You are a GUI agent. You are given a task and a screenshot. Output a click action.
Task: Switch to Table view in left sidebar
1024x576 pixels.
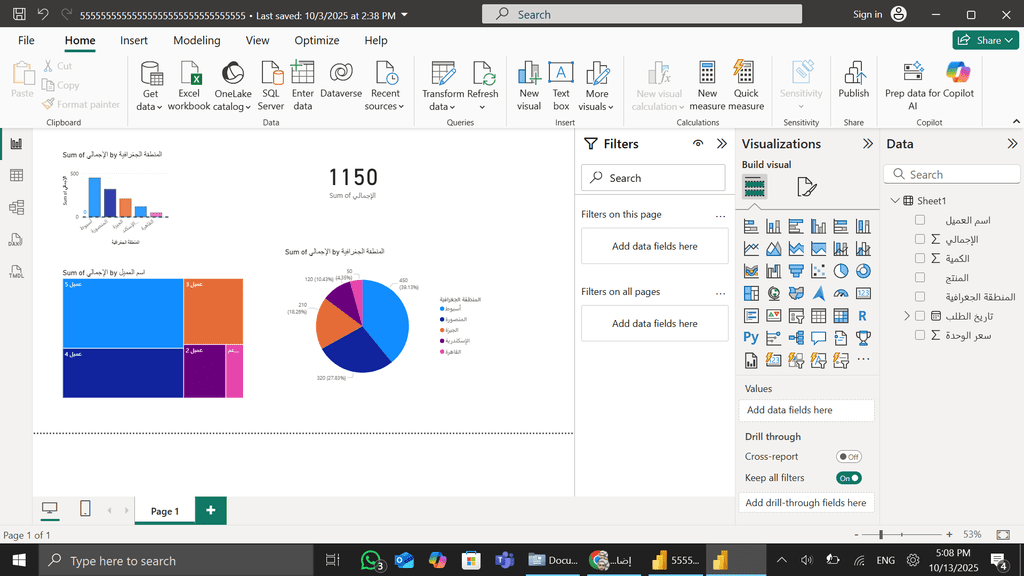(16, 176)
